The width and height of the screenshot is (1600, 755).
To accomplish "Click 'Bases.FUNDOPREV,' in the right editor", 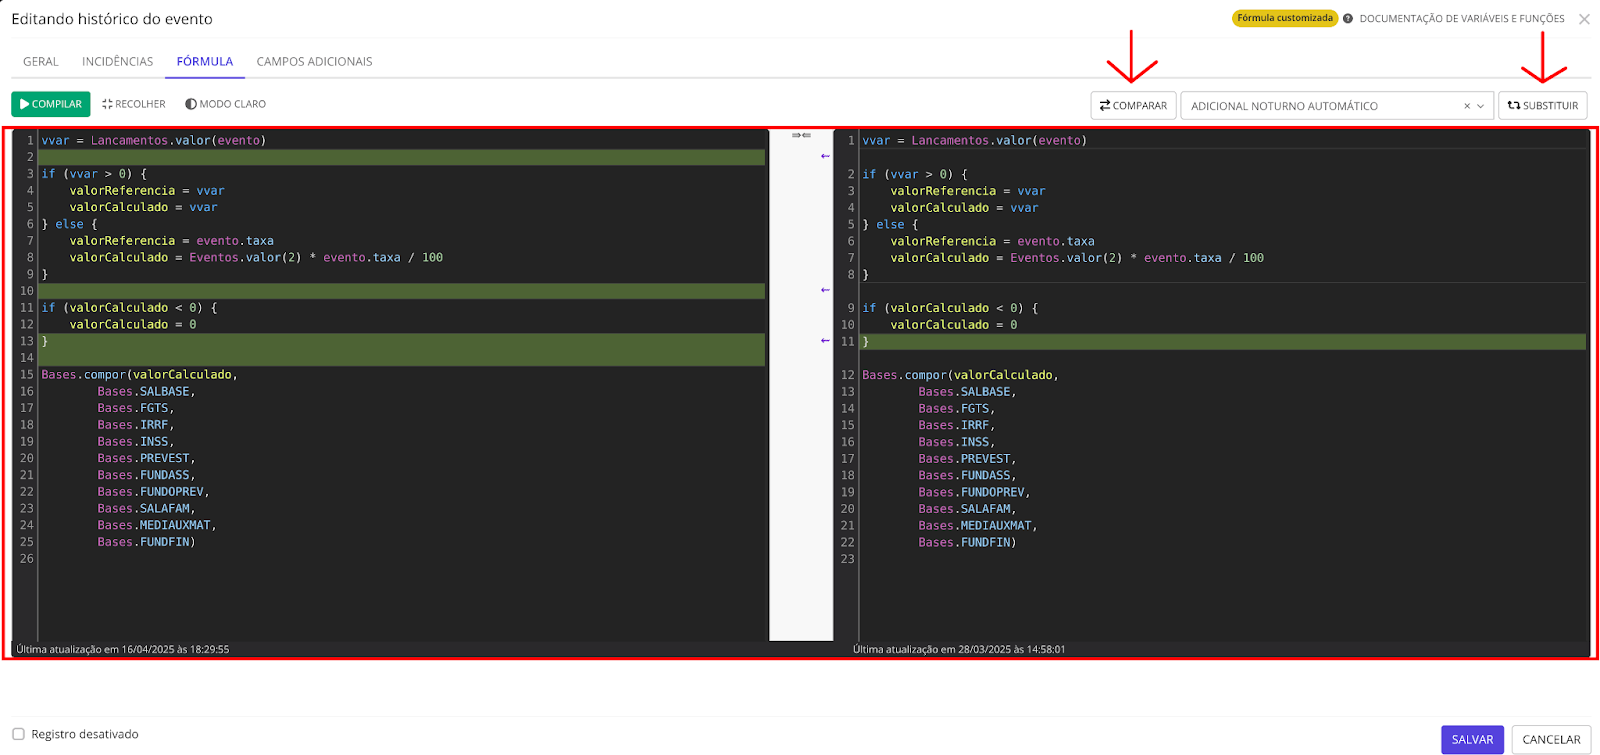I will point(974,493).
